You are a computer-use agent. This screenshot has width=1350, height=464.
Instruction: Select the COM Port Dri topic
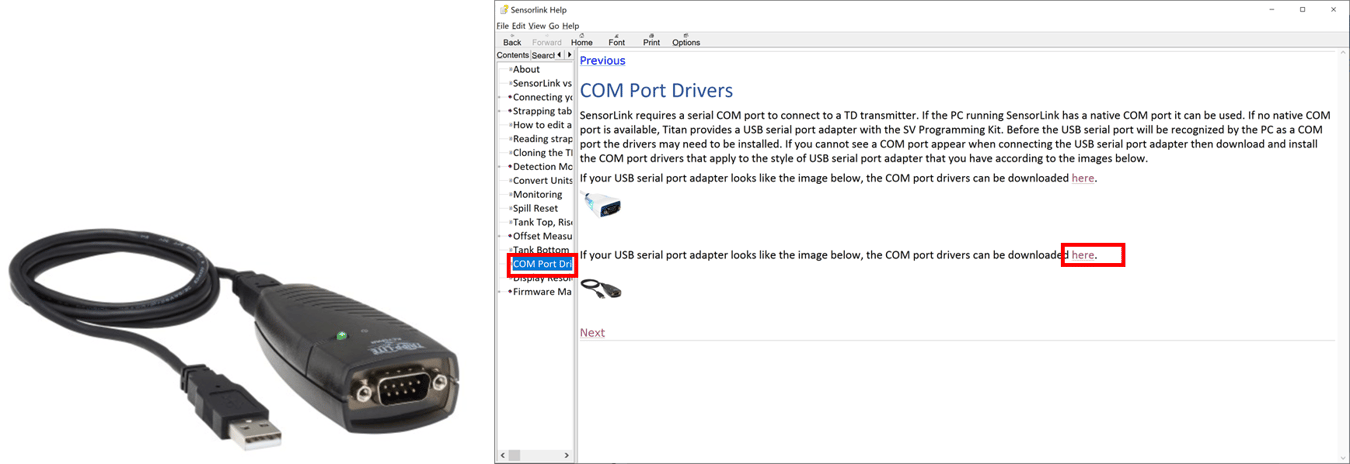click(x=542, y=264)
